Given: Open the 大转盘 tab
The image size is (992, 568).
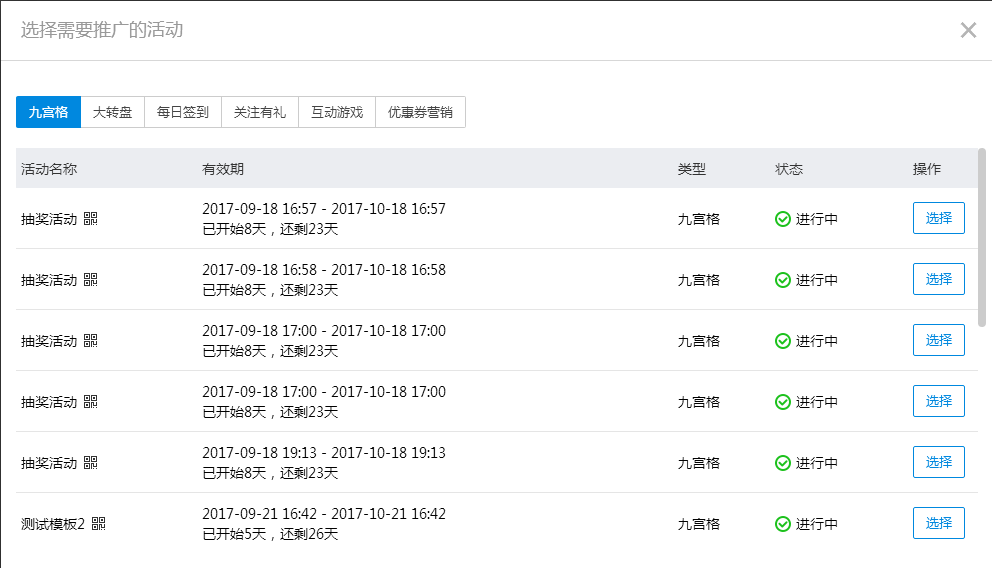Looking at the screenshot, I should [x=112, y=112].
